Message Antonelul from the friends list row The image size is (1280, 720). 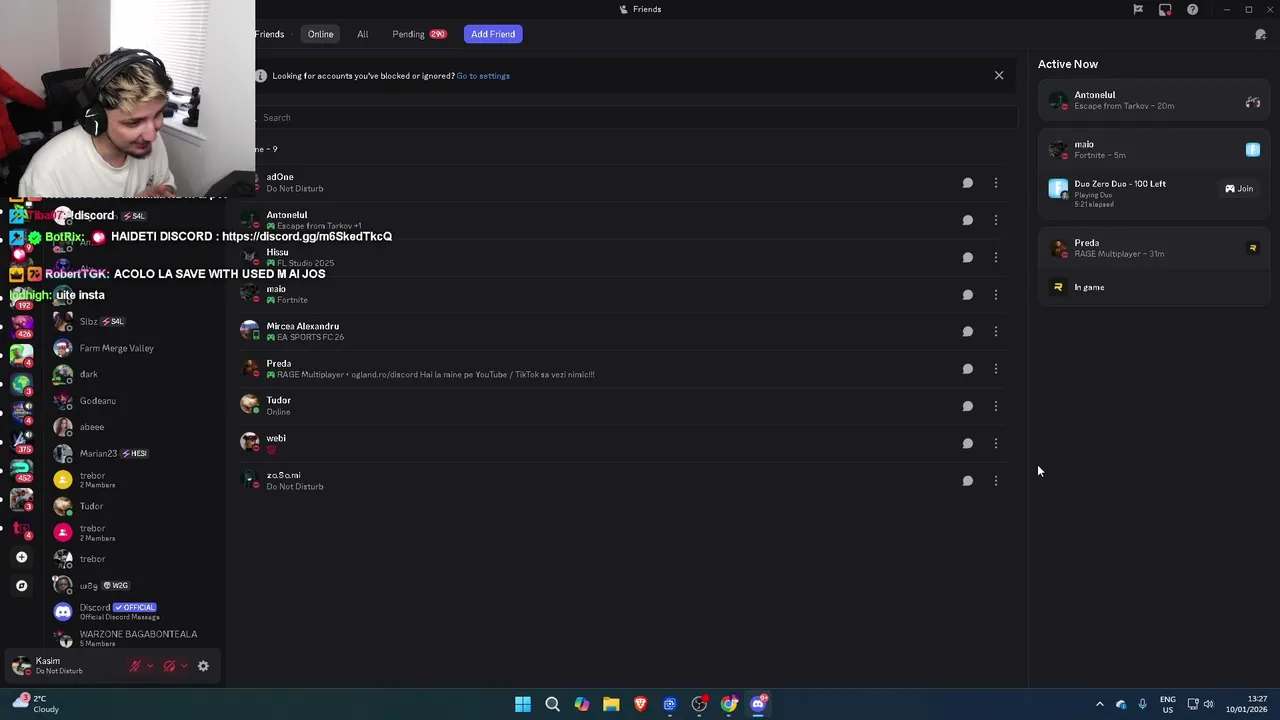pyautogui.click(x=967, y=220)
